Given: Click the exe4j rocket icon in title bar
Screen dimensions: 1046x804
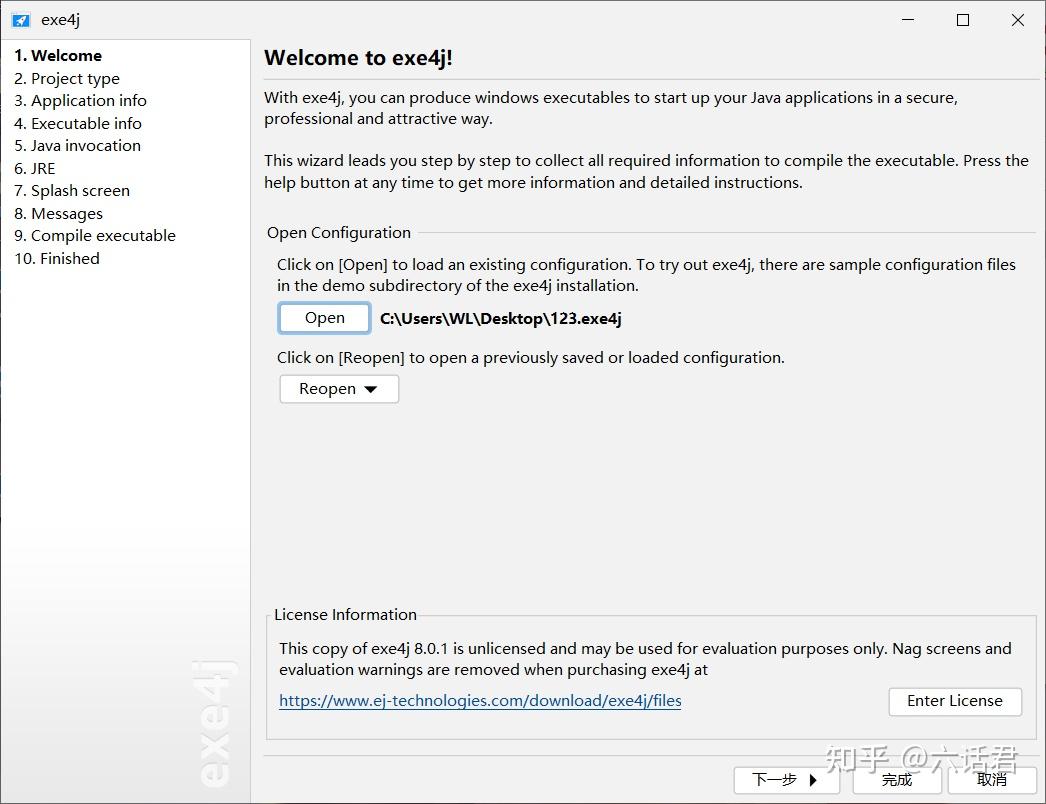Looking at the screenshot, I should tap(21, 20).
